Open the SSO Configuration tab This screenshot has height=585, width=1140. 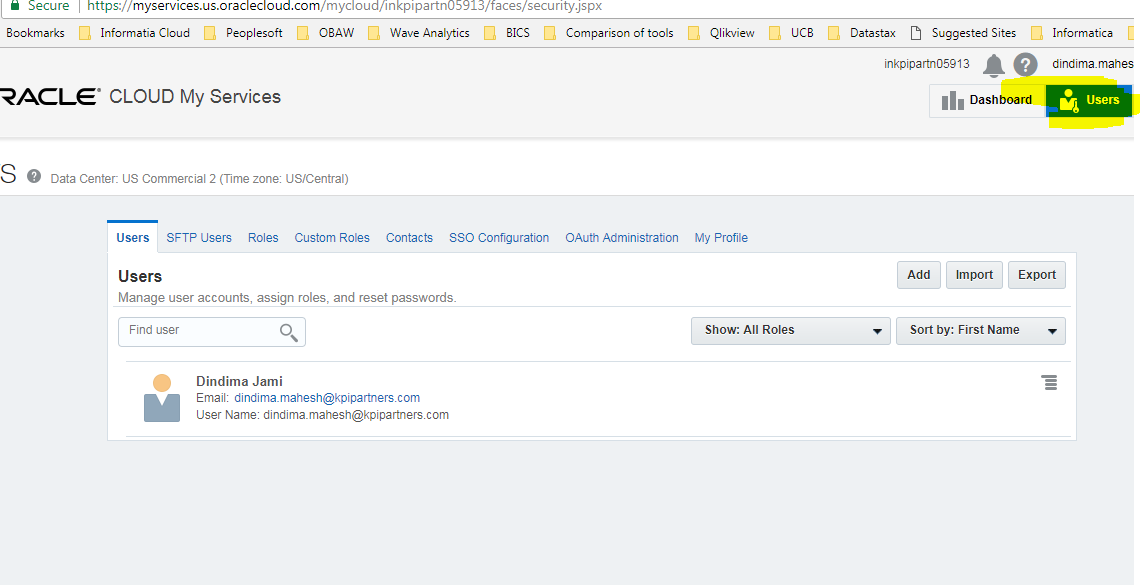[499, 238]
